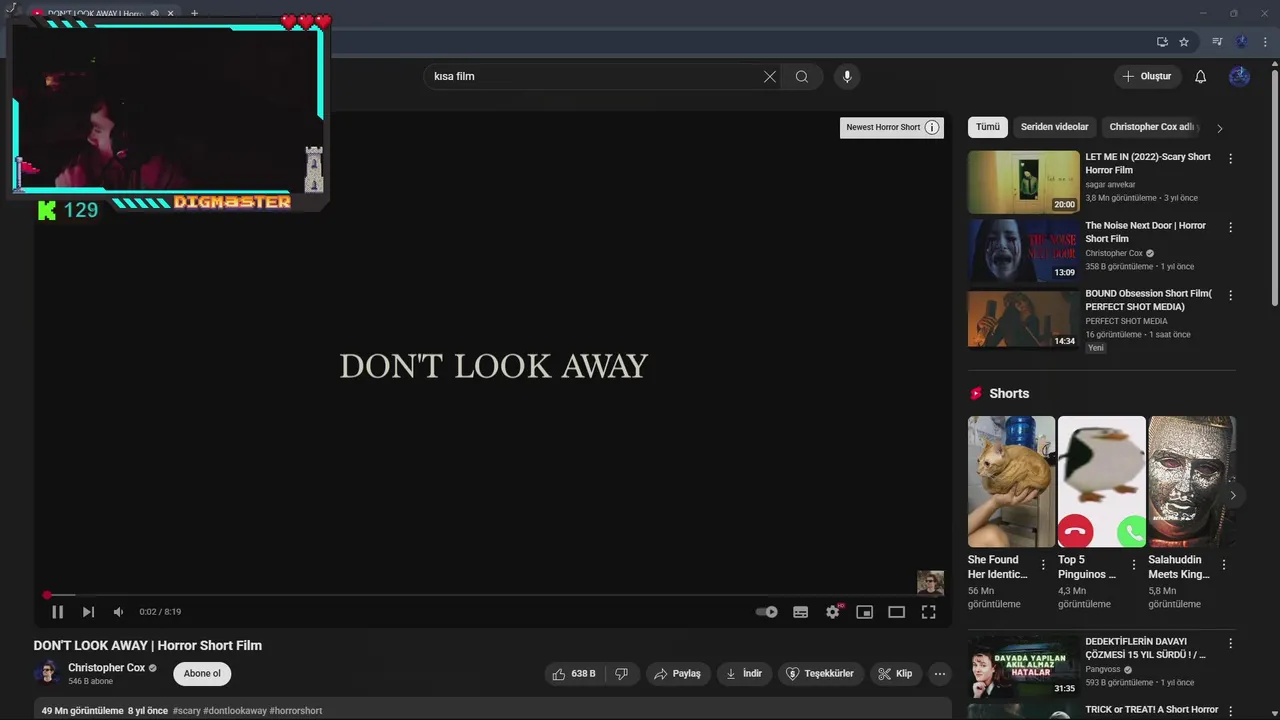This screenshot has width=1280, height=720.
Task: Switch to miniplayer mode
Action: coord(865,612)
